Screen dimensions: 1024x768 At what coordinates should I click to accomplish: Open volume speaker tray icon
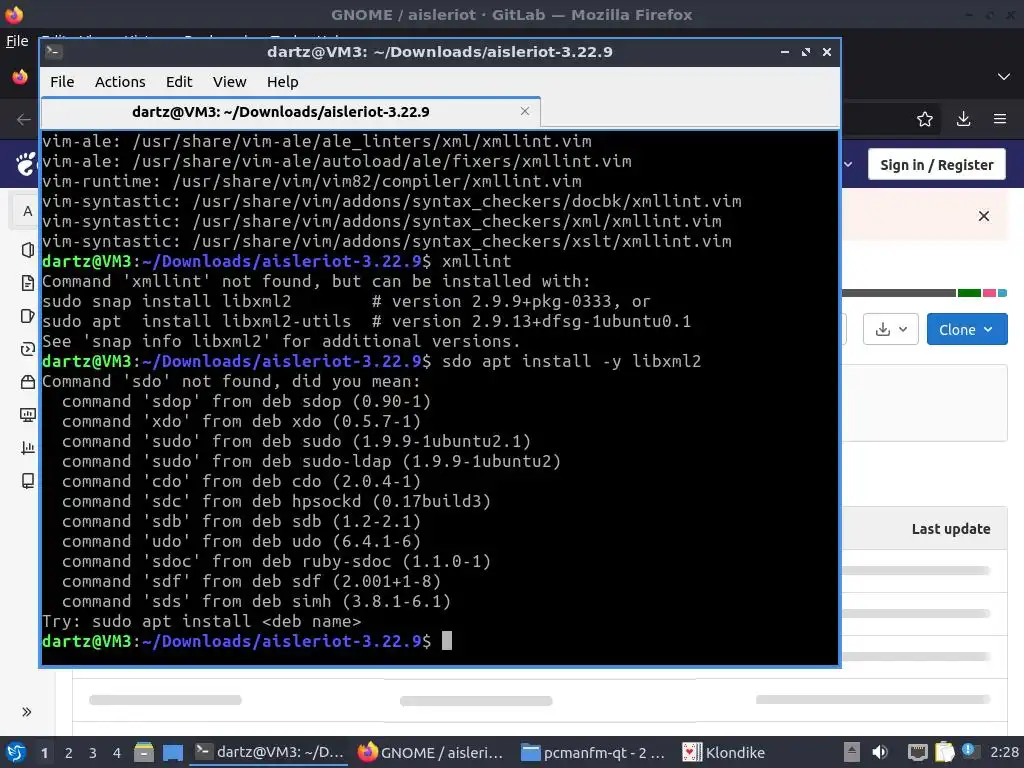coord(880,752)
